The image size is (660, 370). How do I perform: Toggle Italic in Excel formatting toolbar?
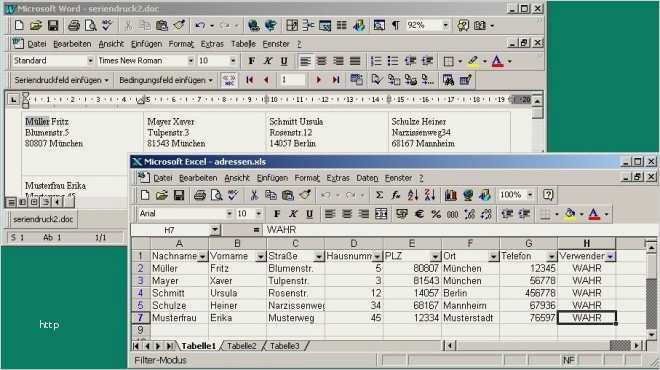(293, 214)
